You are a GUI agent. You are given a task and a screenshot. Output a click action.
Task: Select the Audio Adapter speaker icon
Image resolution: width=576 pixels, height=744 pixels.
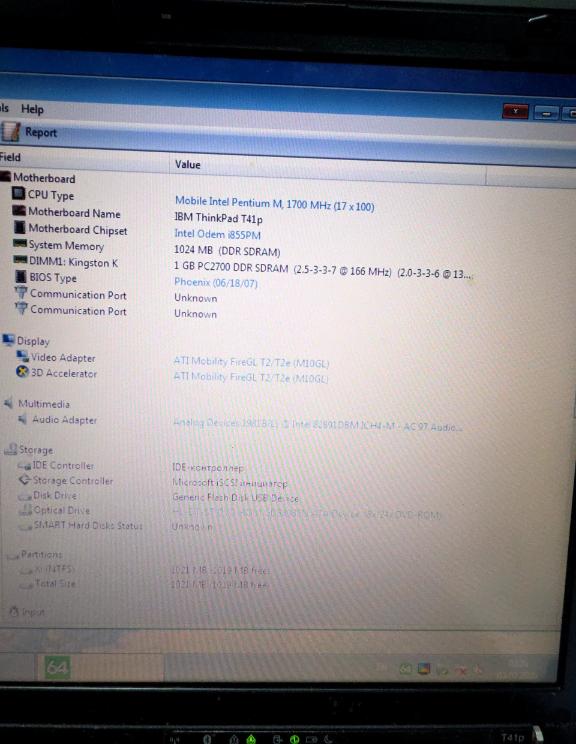point(22,418)
